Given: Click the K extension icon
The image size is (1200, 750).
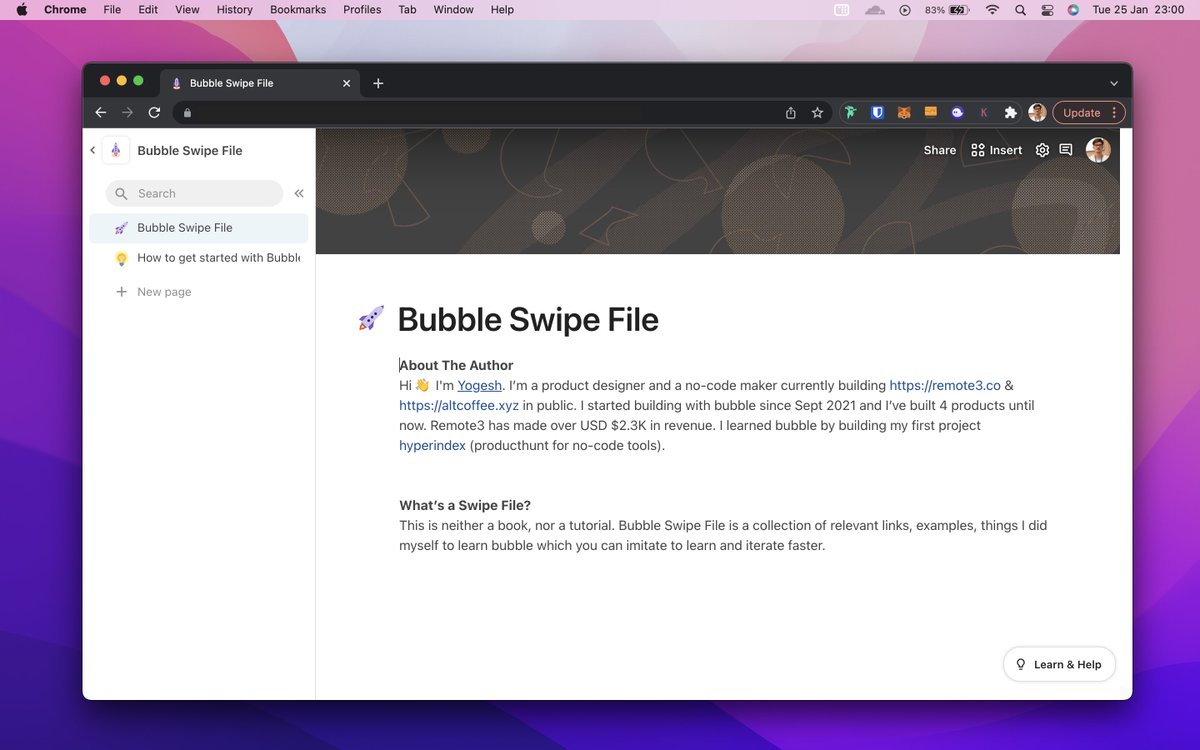Looking at the screenshot, I should (984, 113).
